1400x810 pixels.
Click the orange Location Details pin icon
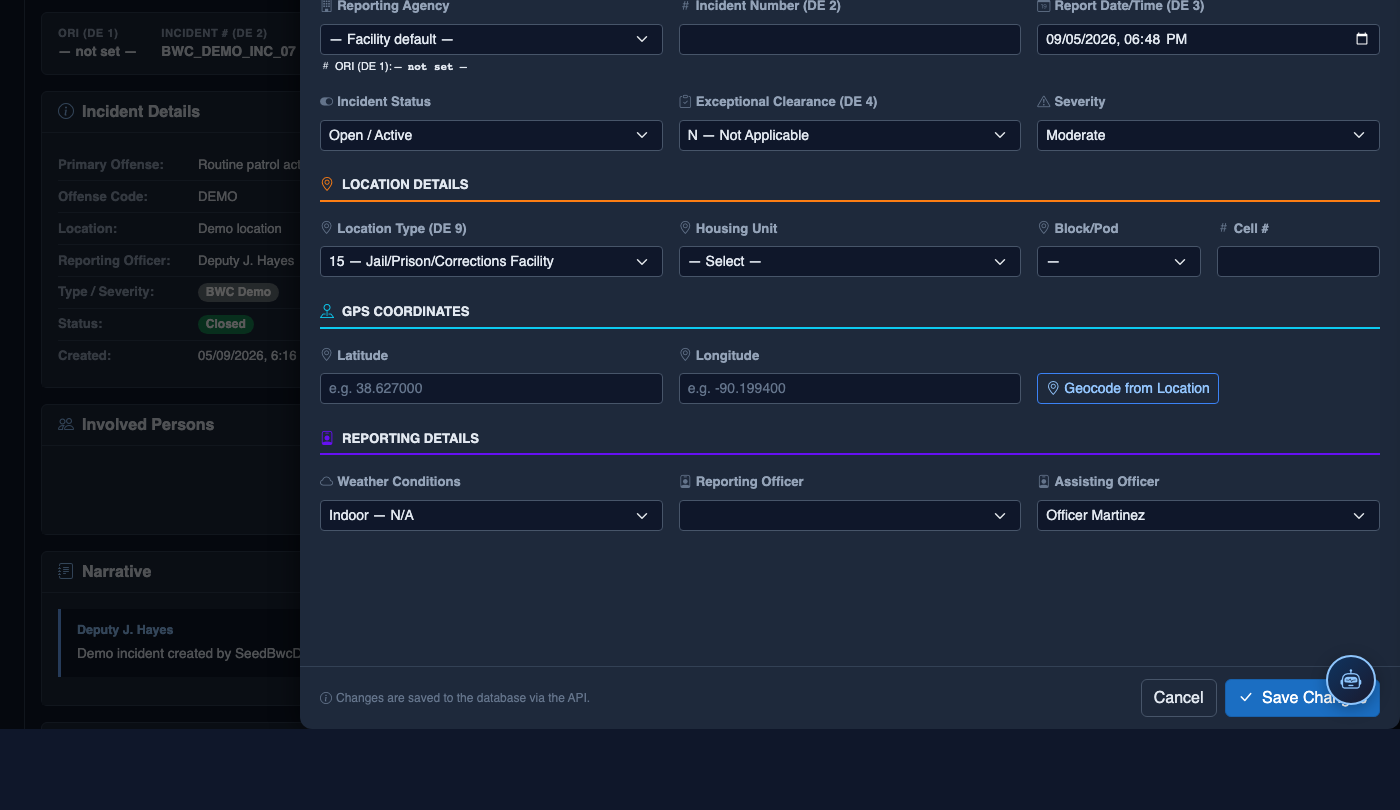pyautogui.click(x=326, y=184)
